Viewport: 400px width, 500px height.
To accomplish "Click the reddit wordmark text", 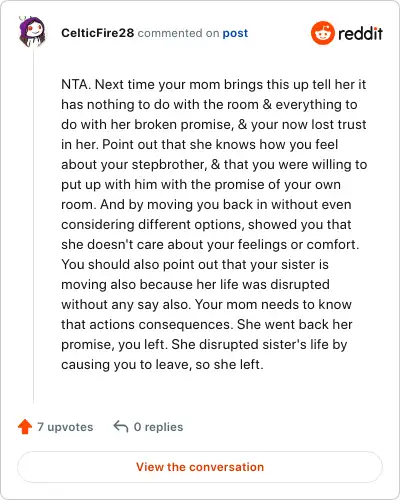I will tap(360, 34).
